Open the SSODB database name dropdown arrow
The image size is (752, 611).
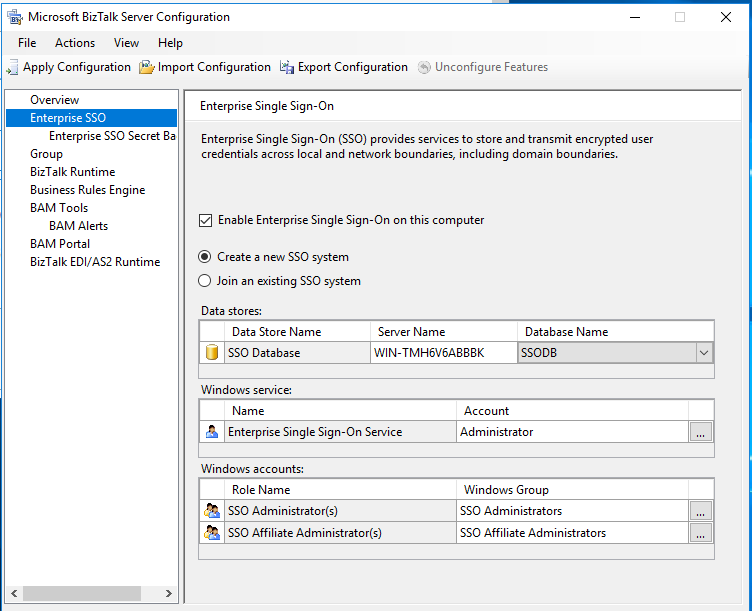pyautogui.click(x=704, y=353)
